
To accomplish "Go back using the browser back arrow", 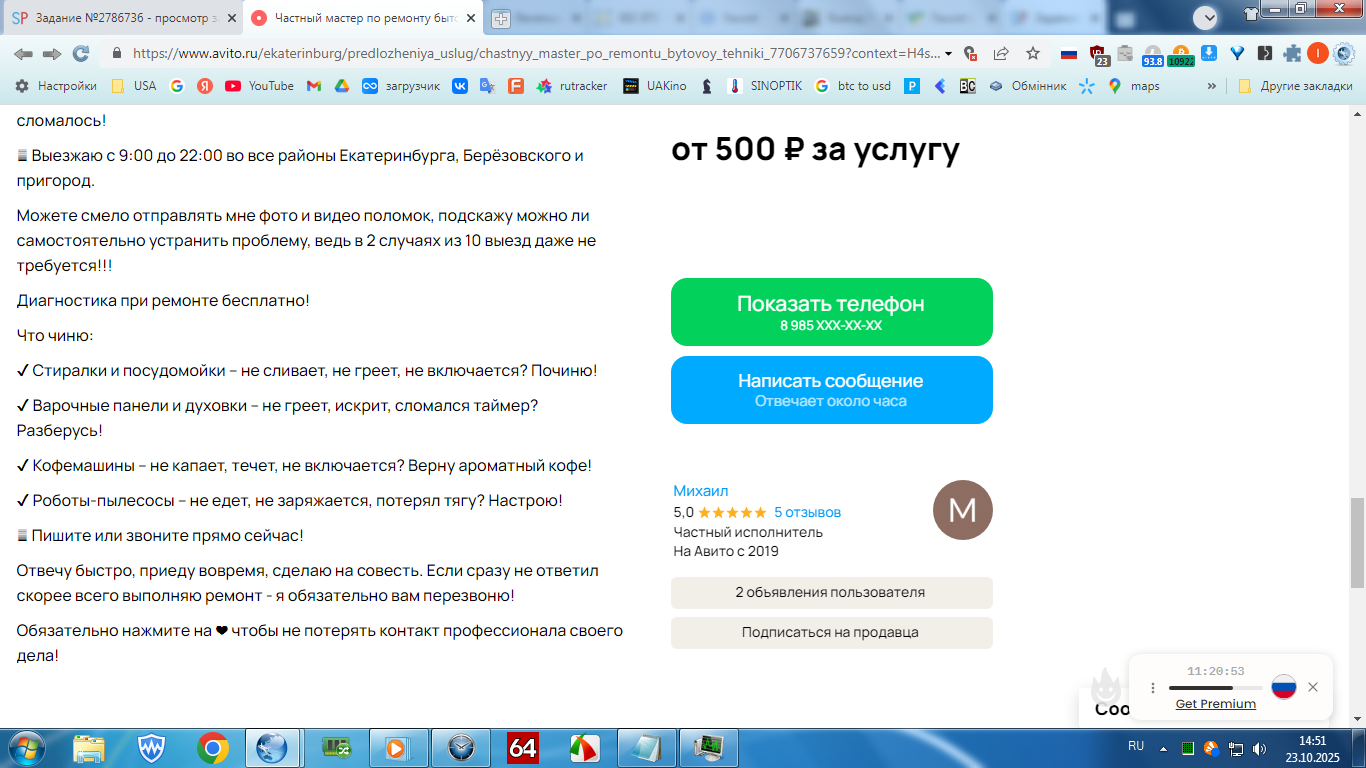I will tap(22, 54).
